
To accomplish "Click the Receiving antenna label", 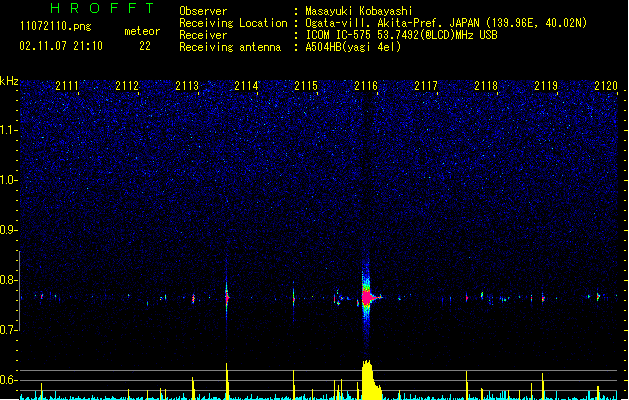I will (x=230, y=47).
